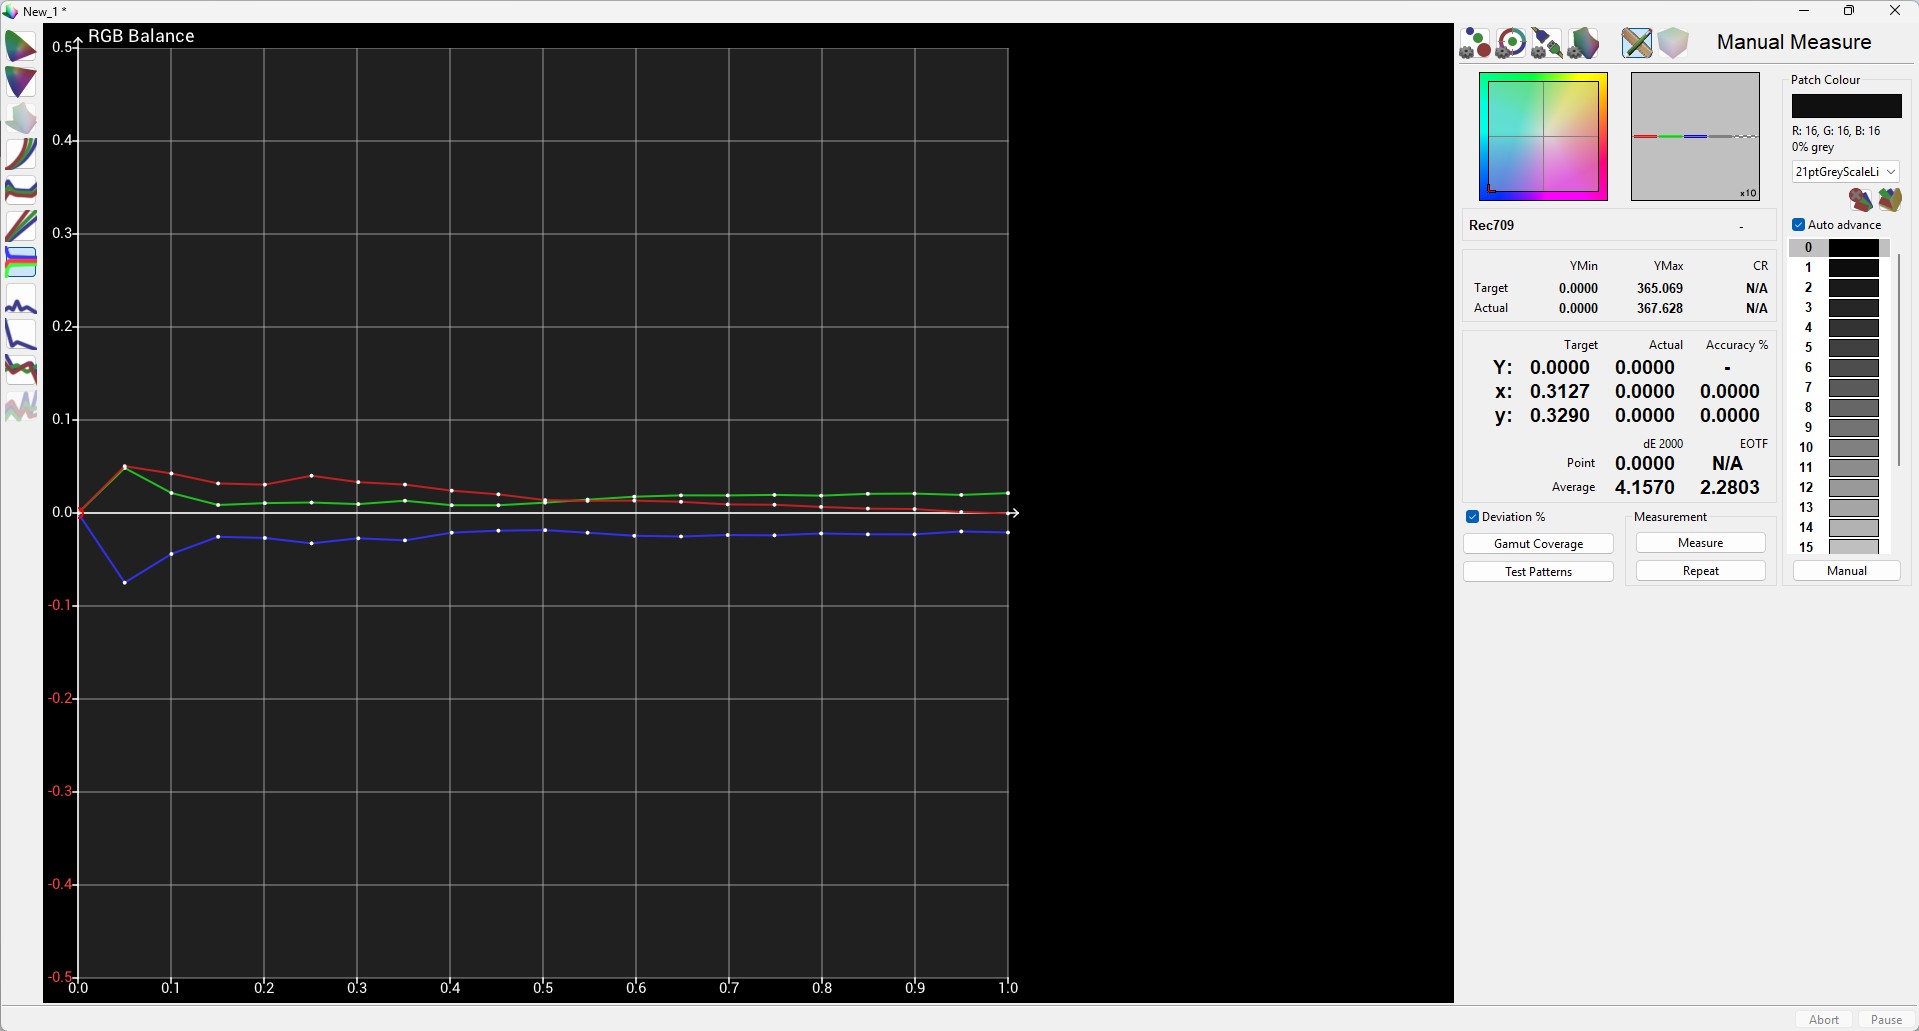Open the single blue line dE graph
The image size is (1919, 1031).
tap(20, 301)
